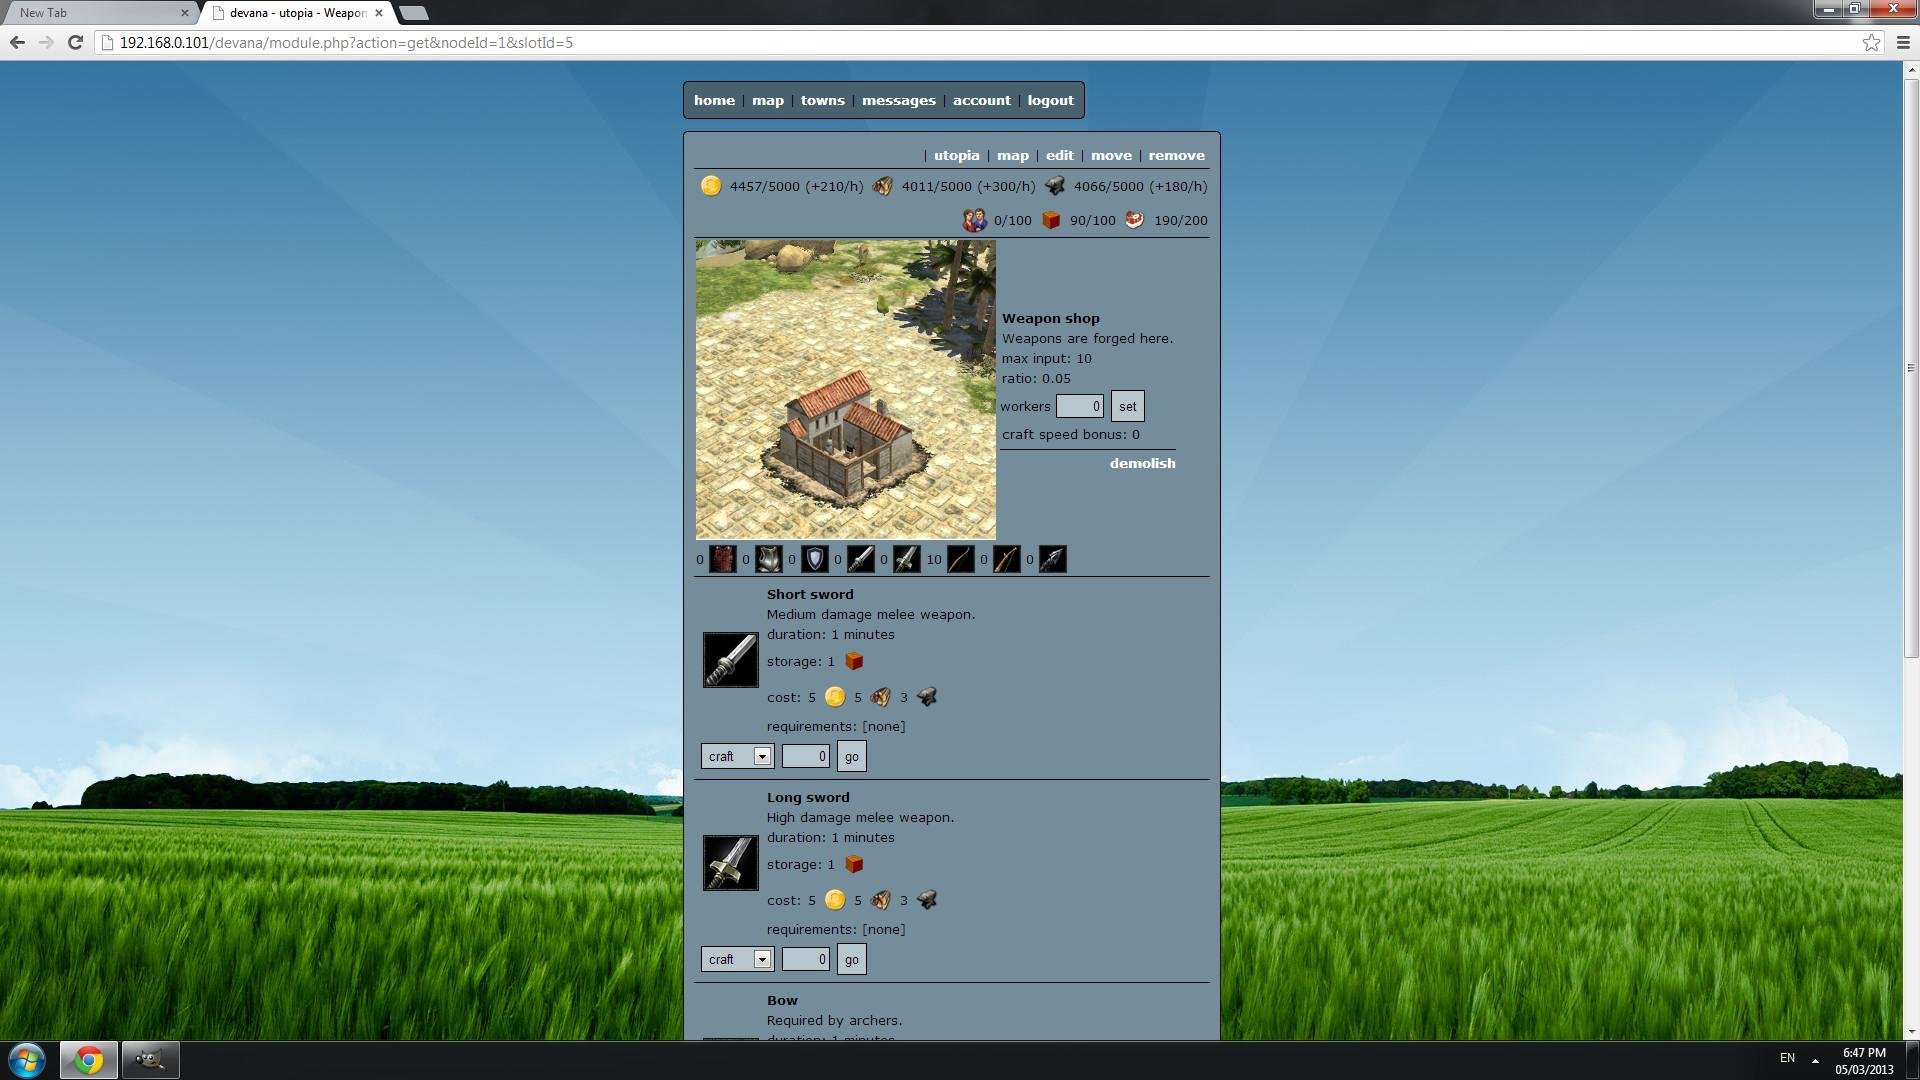1920x1080 pixels.
Task: Click the long sword crafting item icon
Action: [x=731, y=862]
